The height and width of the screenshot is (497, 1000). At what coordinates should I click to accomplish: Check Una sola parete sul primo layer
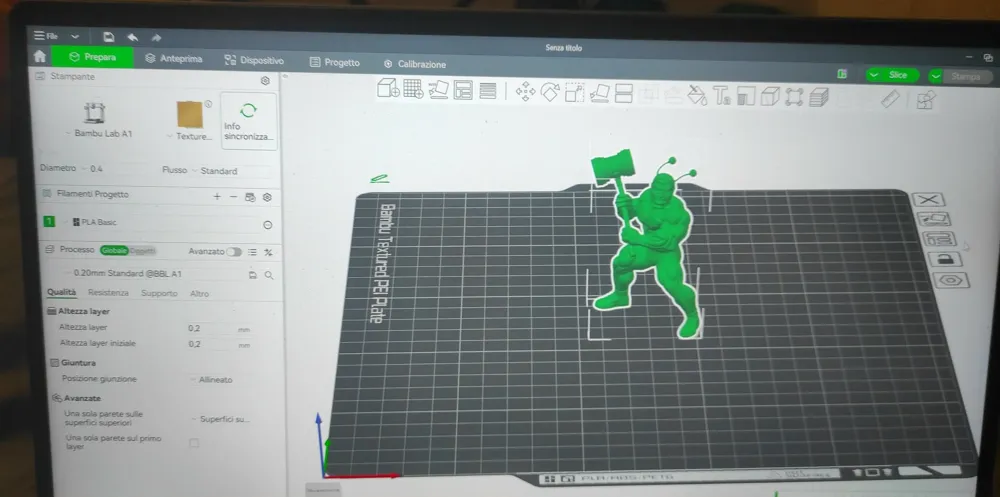point(194,443)
